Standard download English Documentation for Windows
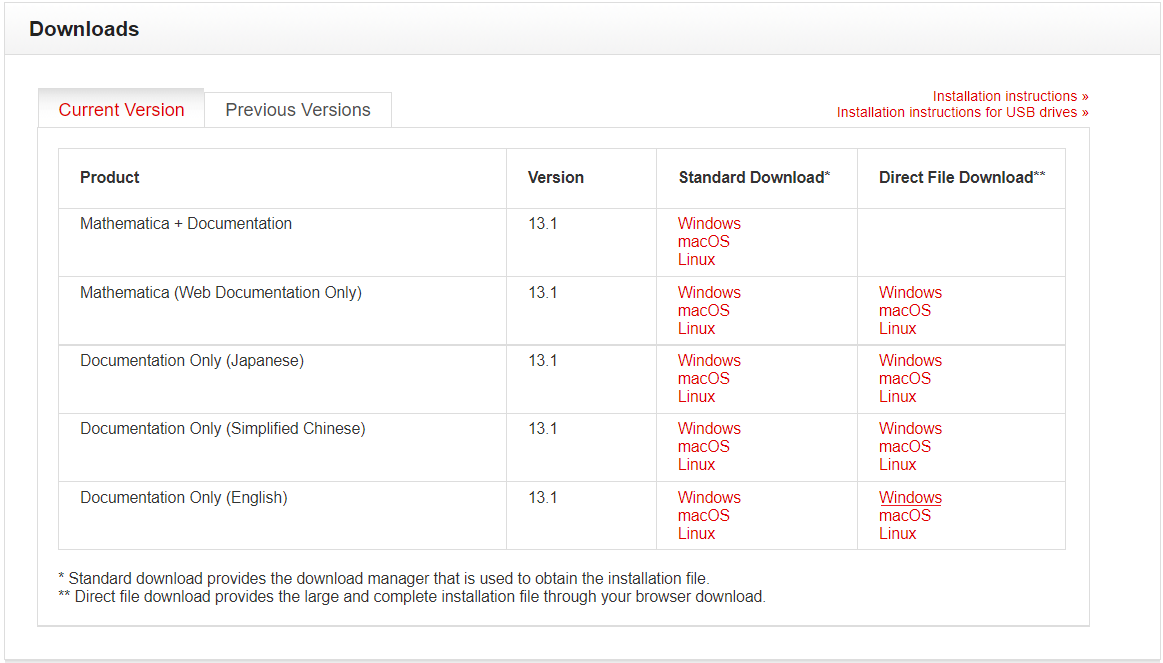The height and width of the screenshot is (663, 1163). point(709,497)
